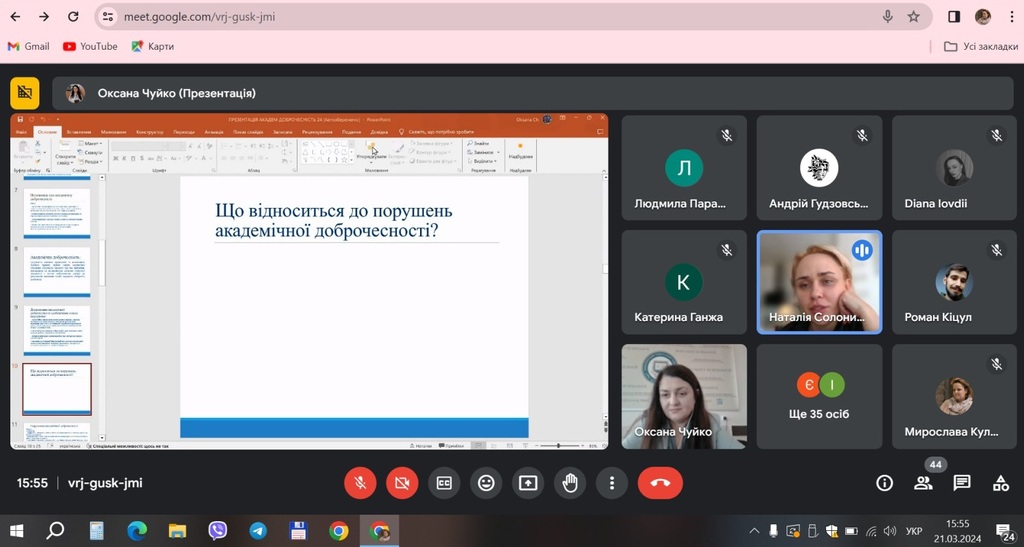Select Наталія Солони video tile
Image resolution: width=1024 pixels, height=547 pixels.
pyautogui.click(x=819, y=282)
